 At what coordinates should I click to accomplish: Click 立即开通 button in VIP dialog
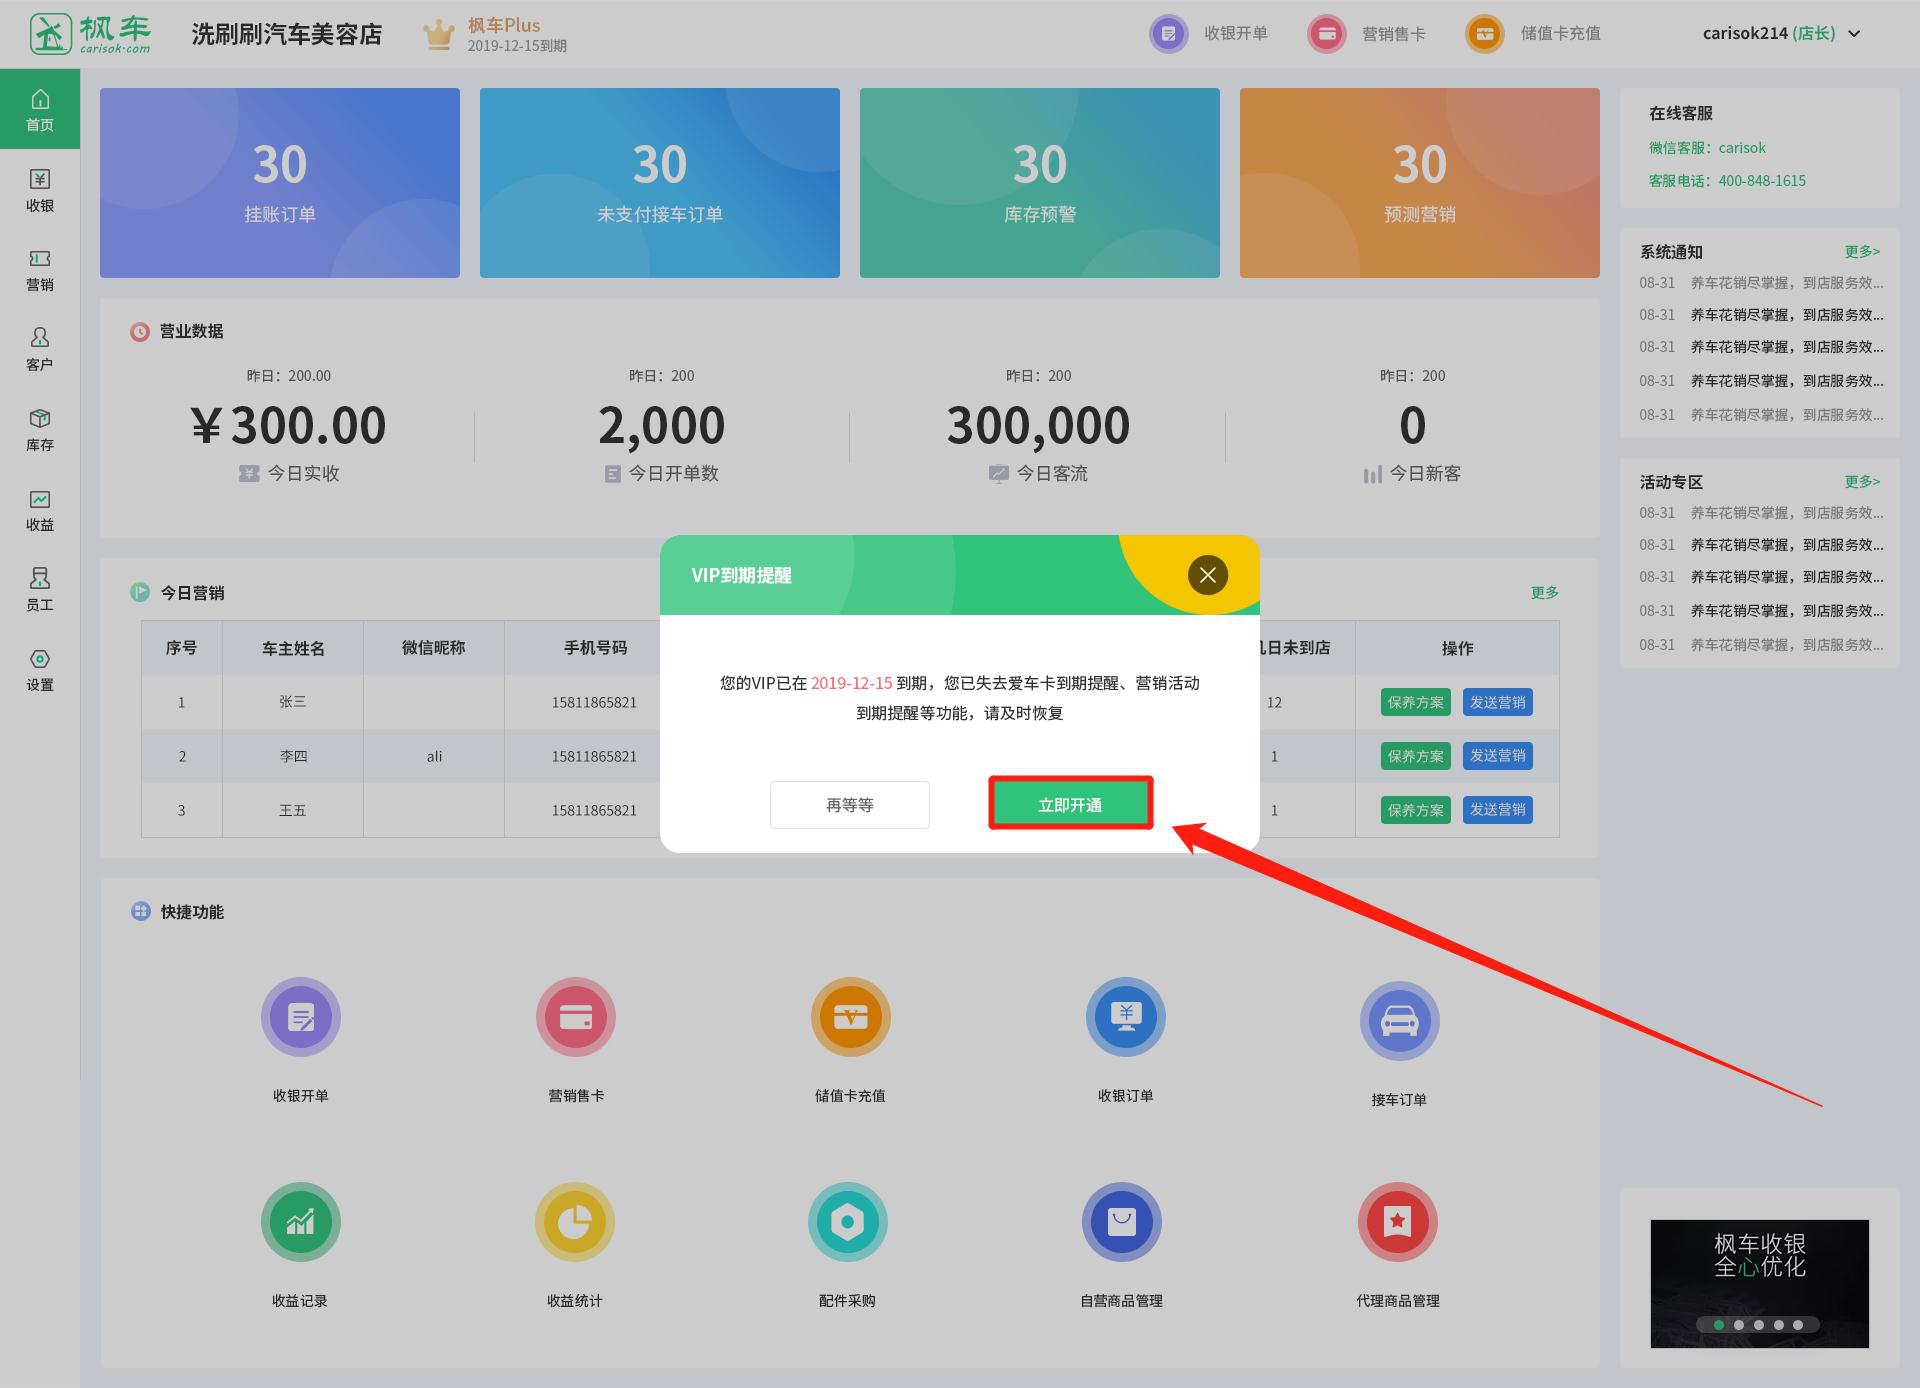tap(1070, 804)
